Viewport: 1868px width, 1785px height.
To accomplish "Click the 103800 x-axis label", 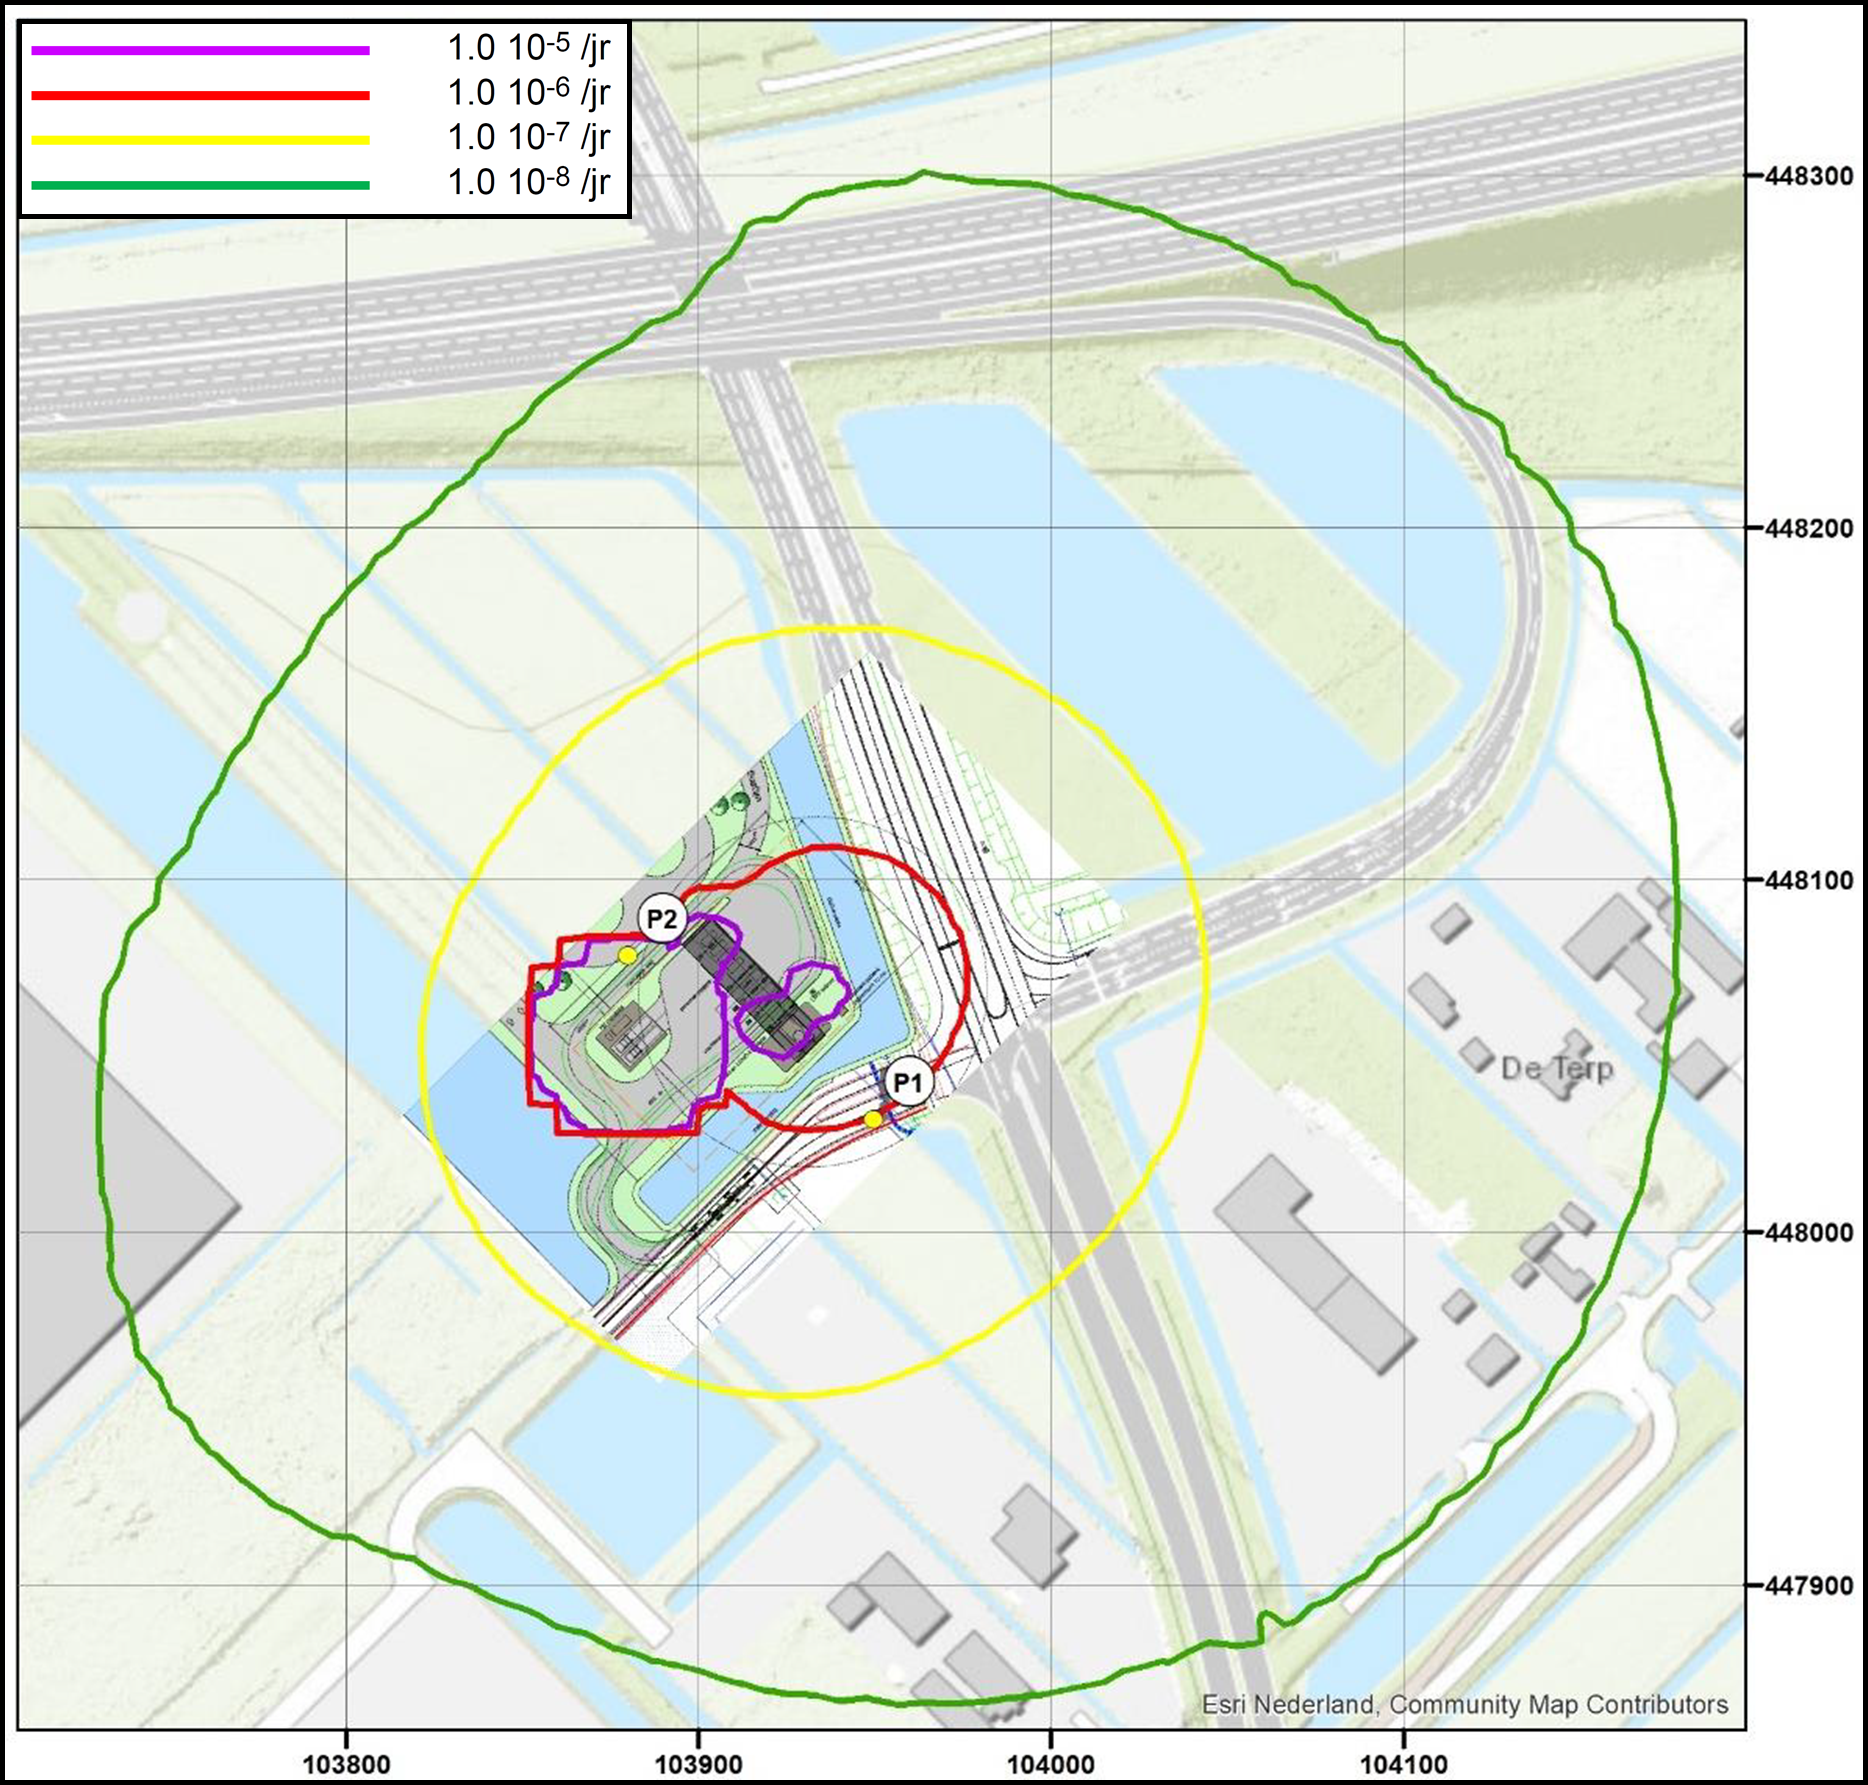I will 346,1764.
